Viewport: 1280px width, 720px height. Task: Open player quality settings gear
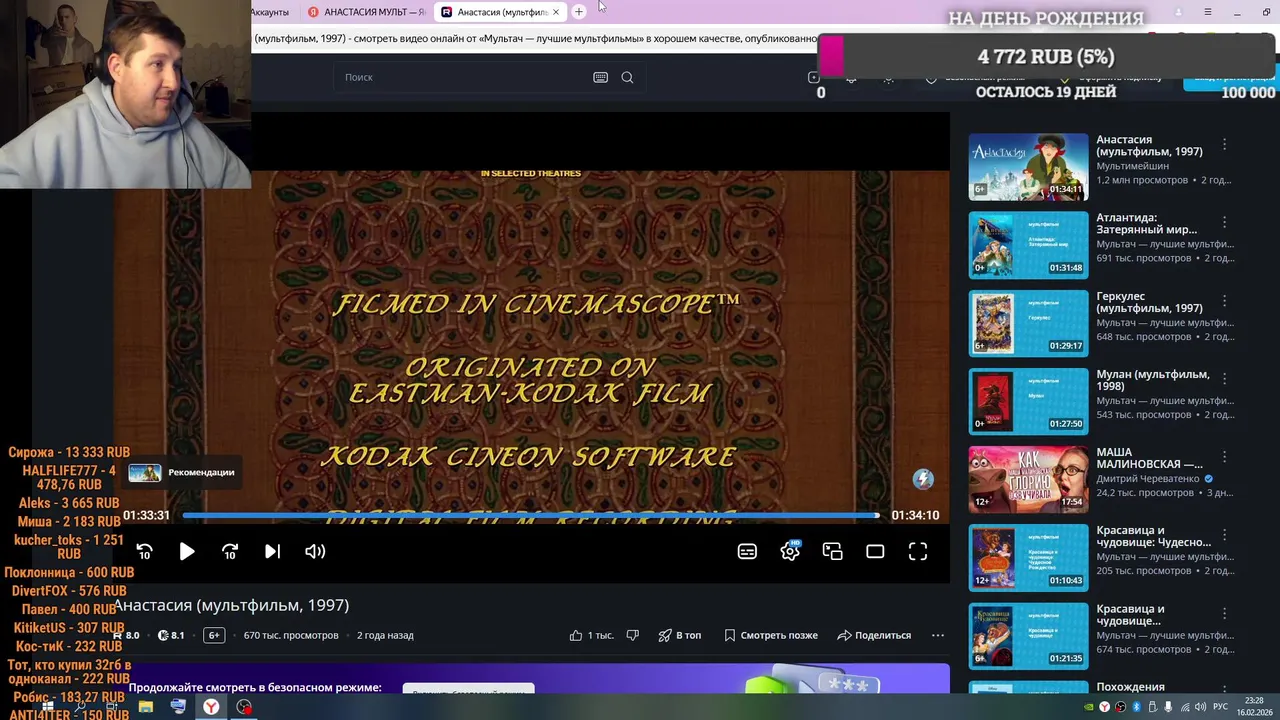click(x=790, y=551)
